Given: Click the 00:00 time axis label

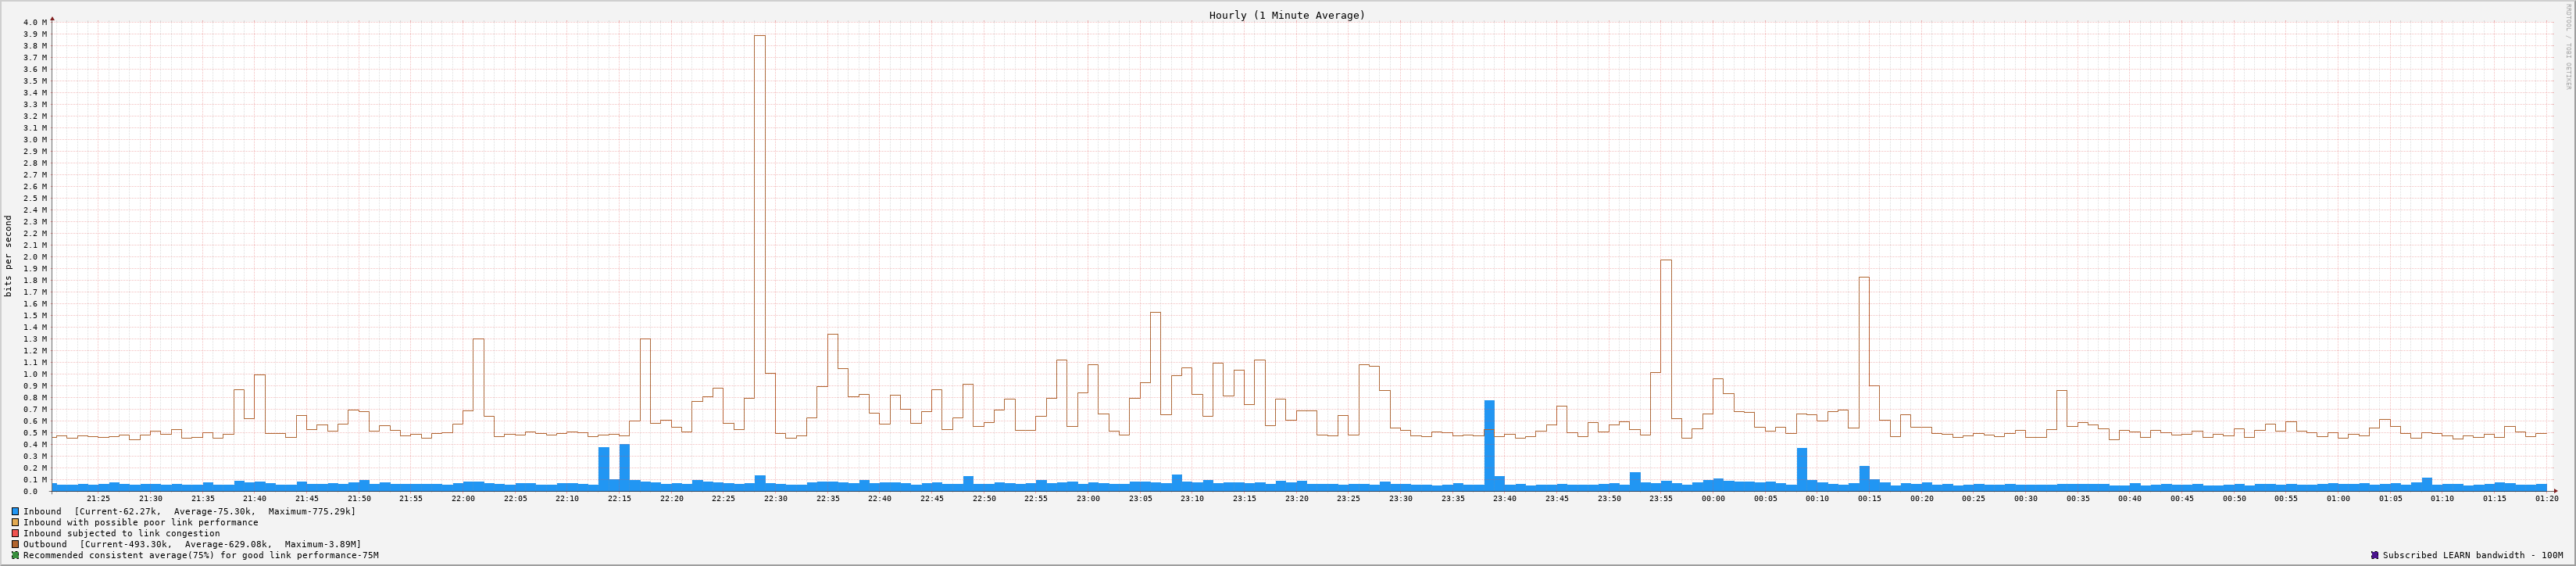Looking at the screenshot, I should coord(1713,498).
